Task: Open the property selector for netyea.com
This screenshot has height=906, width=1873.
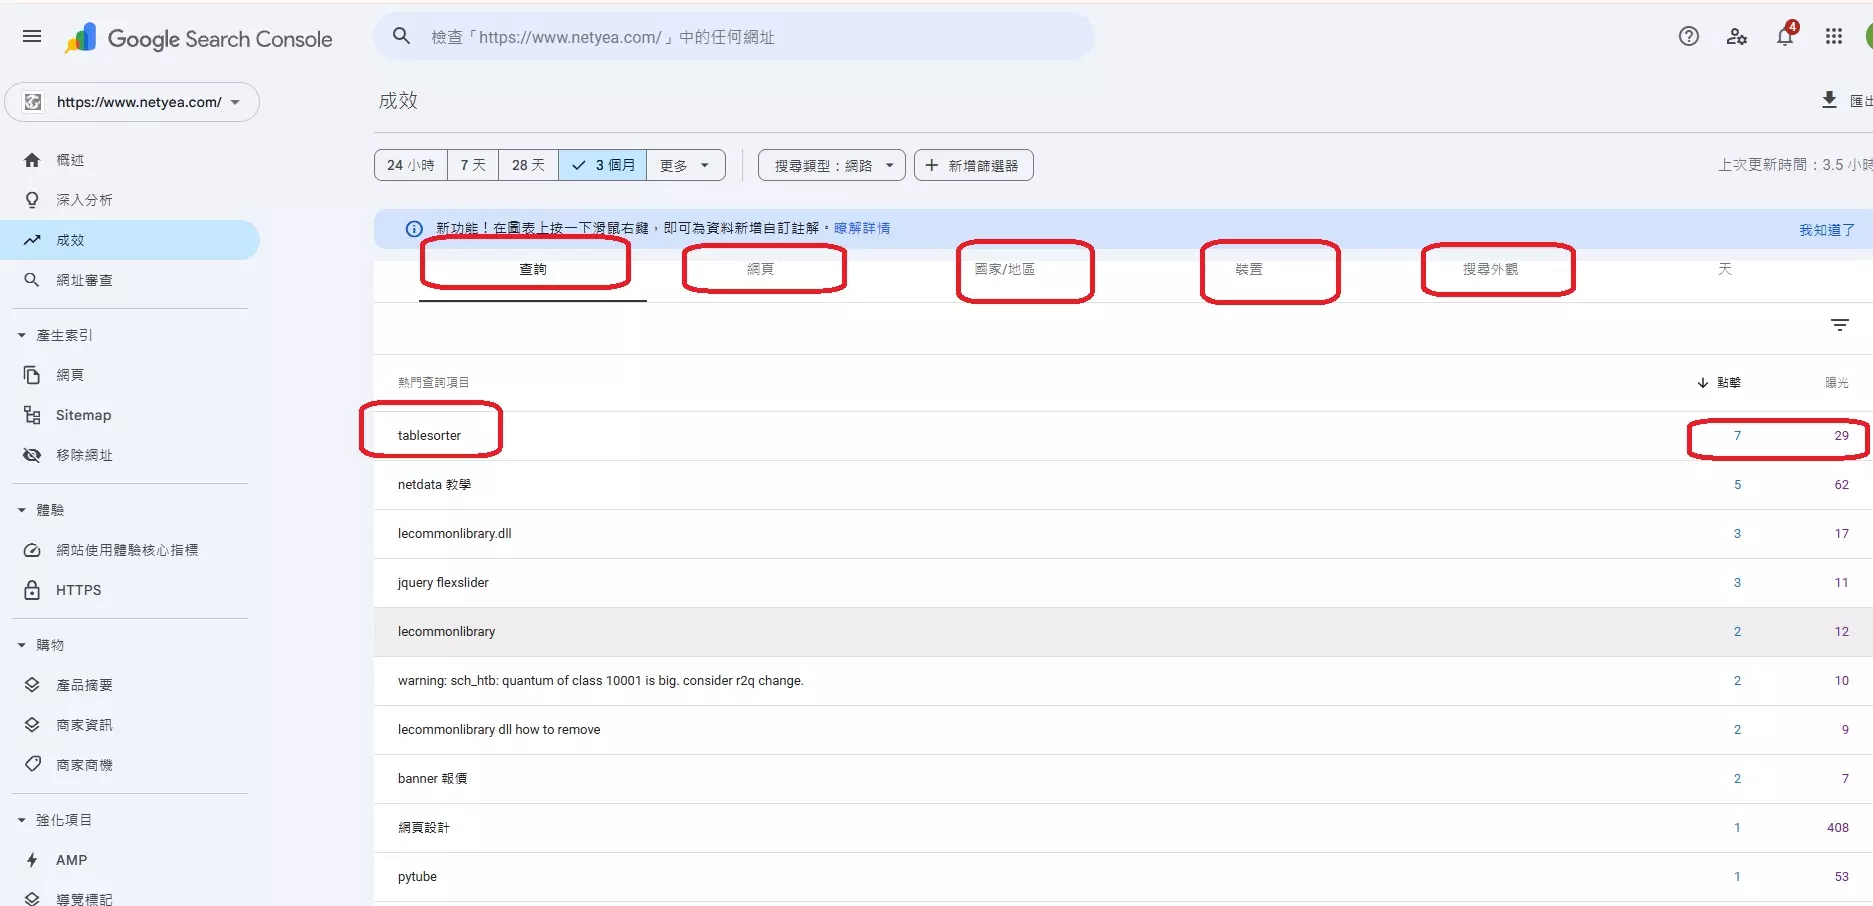Action: [x=133, y=101]
